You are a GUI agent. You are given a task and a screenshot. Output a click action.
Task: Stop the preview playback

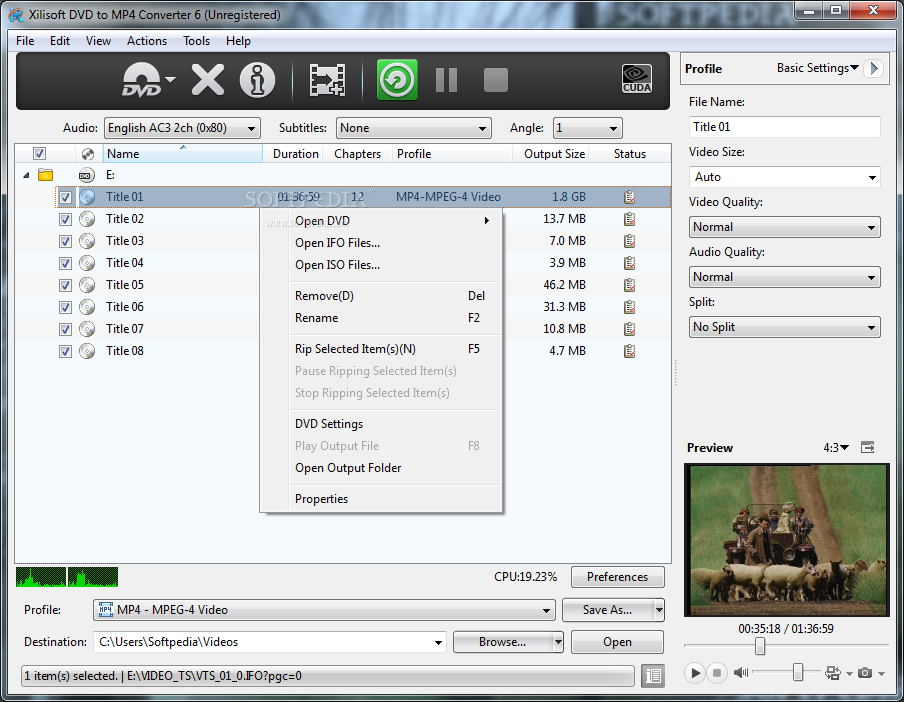(x=717, y=673)
